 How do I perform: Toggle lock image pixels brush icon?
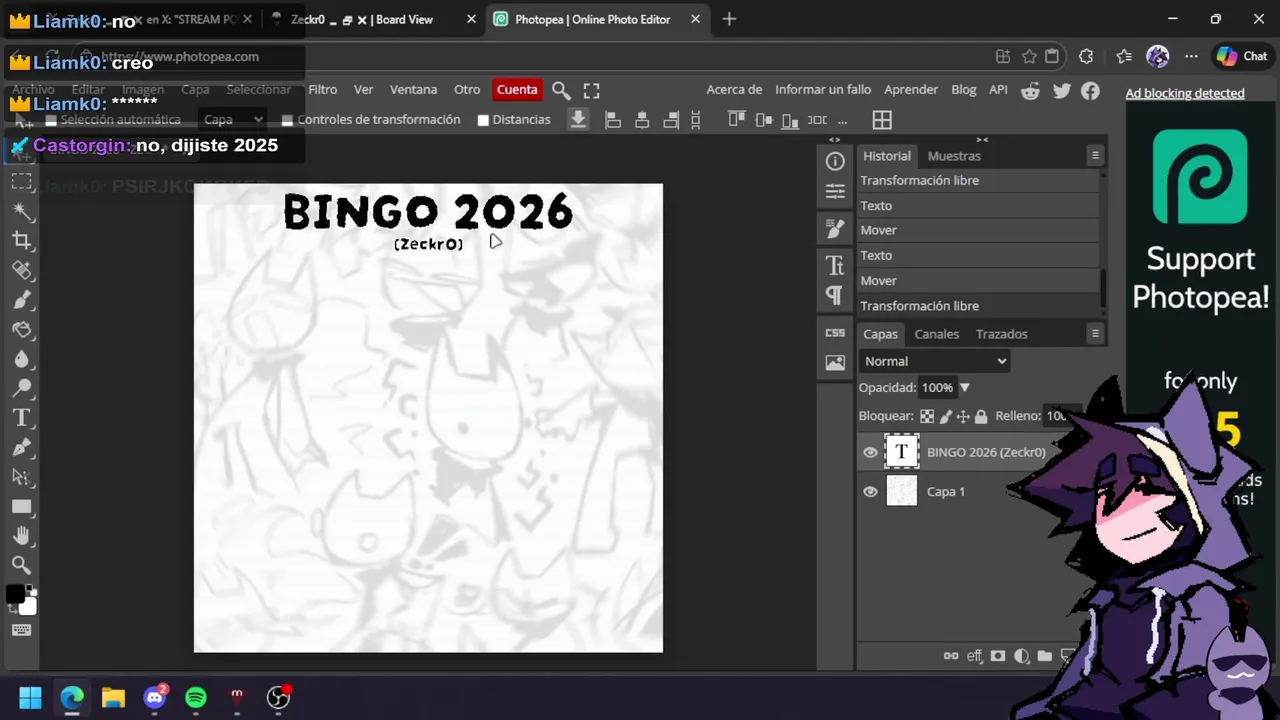pos(945,416)
